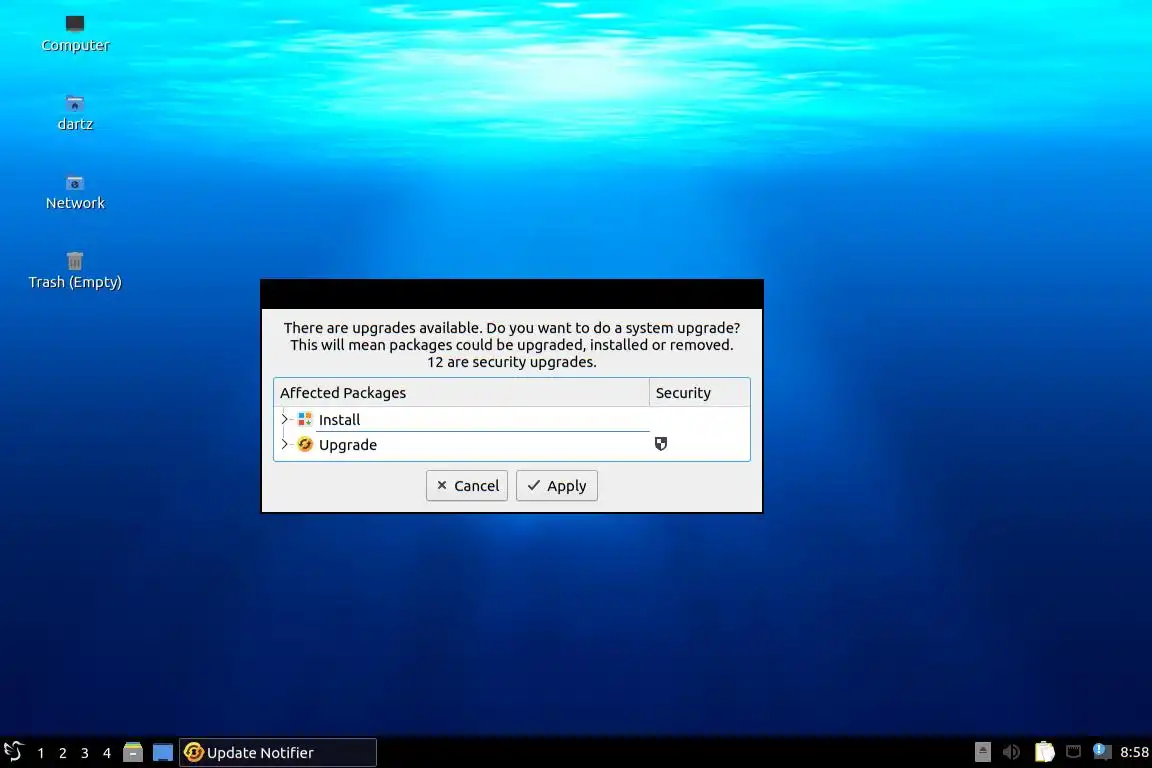Switch to workspace 2
The image size is (1152, 768).
[62, 753]
